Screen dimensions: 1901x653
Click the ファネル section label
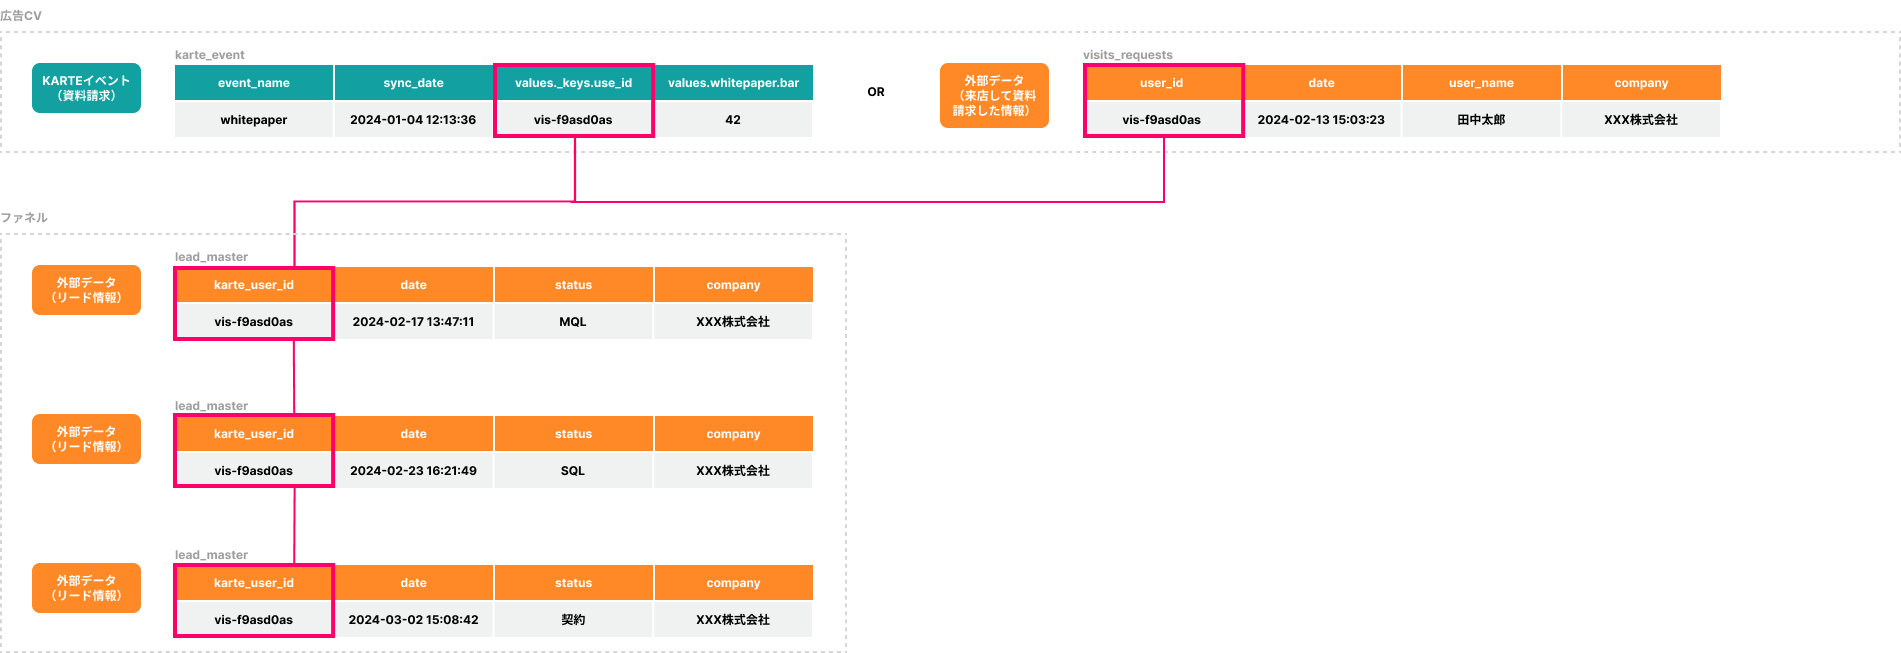point(24,217)
